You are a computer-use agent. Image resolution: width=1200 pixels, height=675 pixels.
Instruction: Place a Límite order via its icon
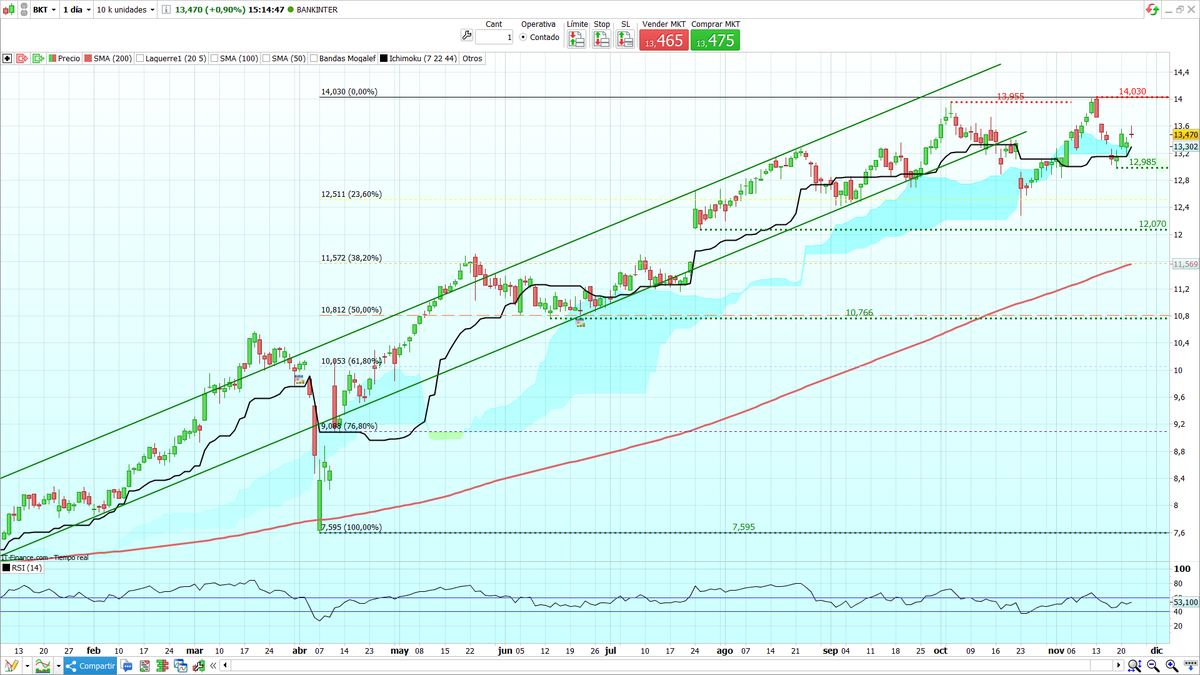click(x=577, y=39)
